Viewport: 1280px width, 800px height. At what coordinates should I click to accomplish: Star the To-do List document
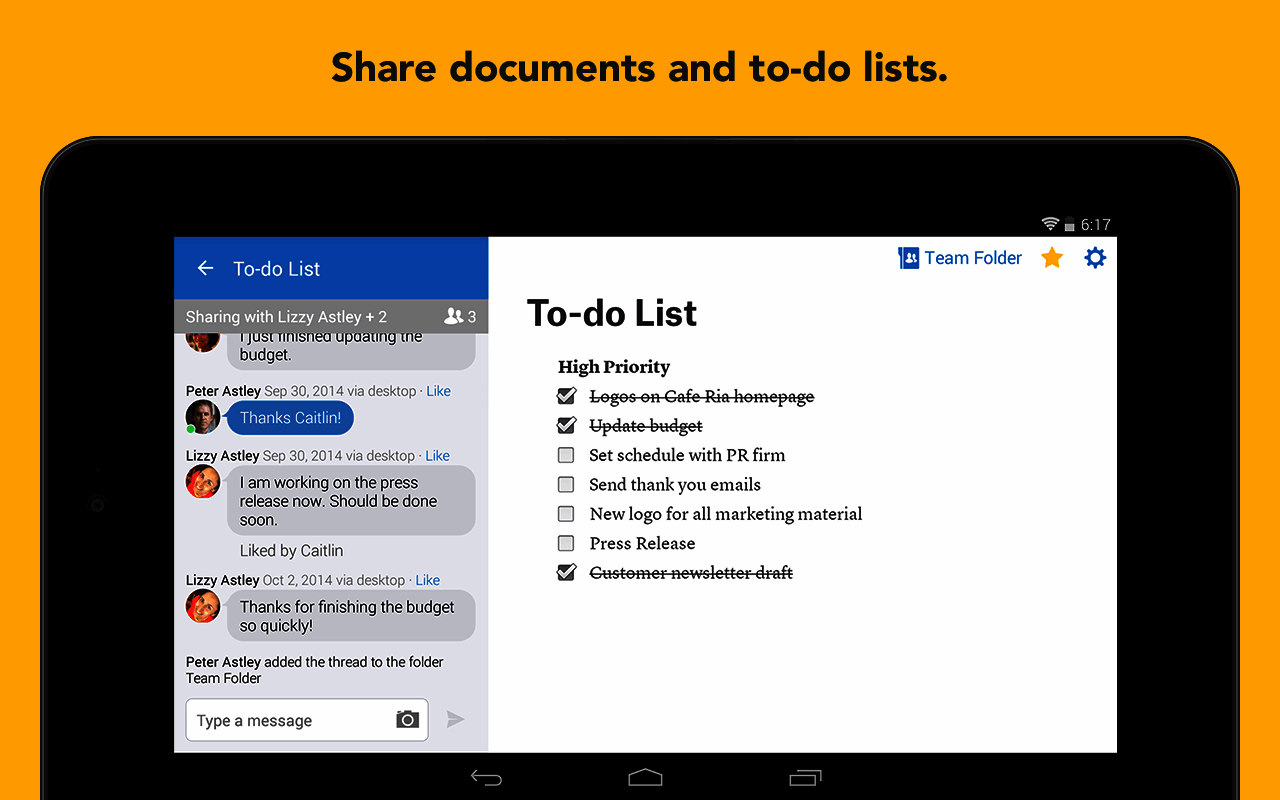(x=1051, y=257)
